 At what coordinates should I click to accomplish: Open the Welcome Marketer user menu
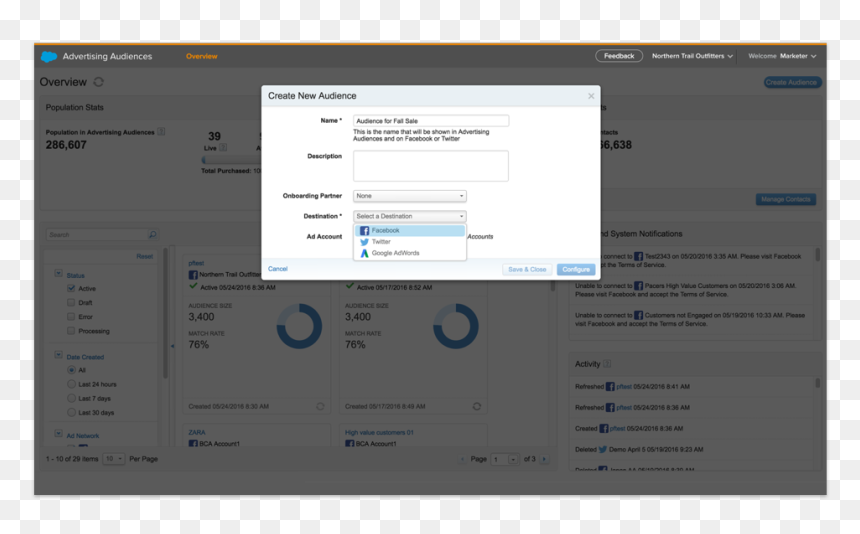782,56
